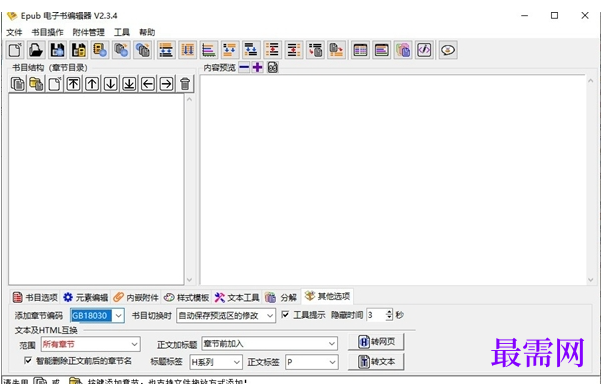
Task: Click the new blank file toolbar icon
Action: click(x=15, y=50)
